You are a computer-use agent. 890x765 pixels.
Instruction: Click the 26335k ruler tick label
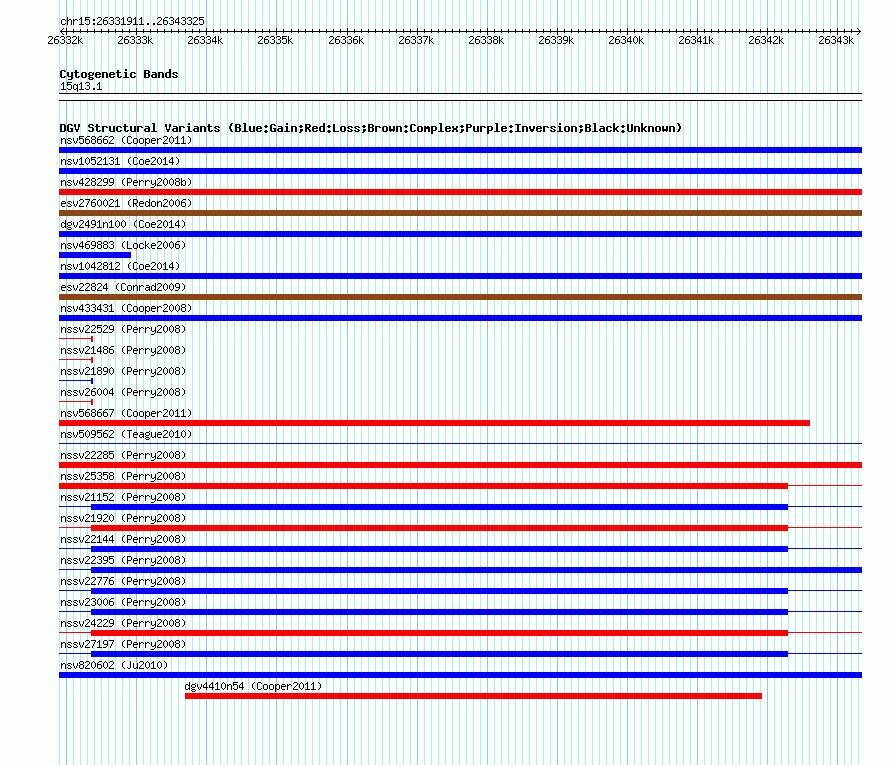275,40
